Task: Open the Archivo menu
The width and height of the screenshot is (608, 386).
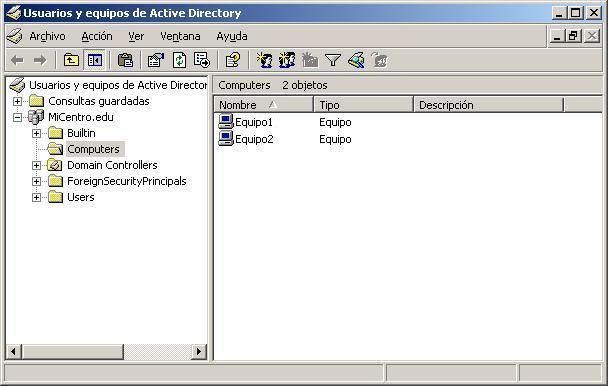Action: click(47, 36)
